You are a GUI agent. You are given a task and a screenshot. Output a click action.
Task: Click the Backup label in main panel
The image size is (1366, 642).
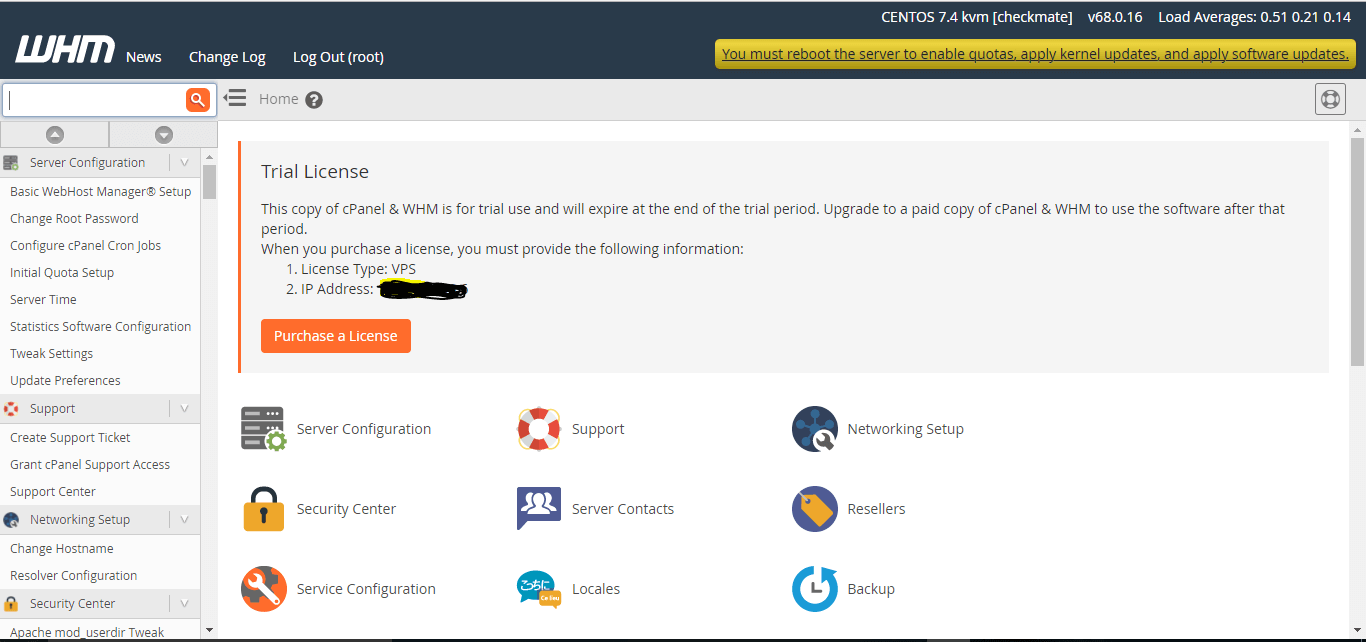(x=871, y=589)
